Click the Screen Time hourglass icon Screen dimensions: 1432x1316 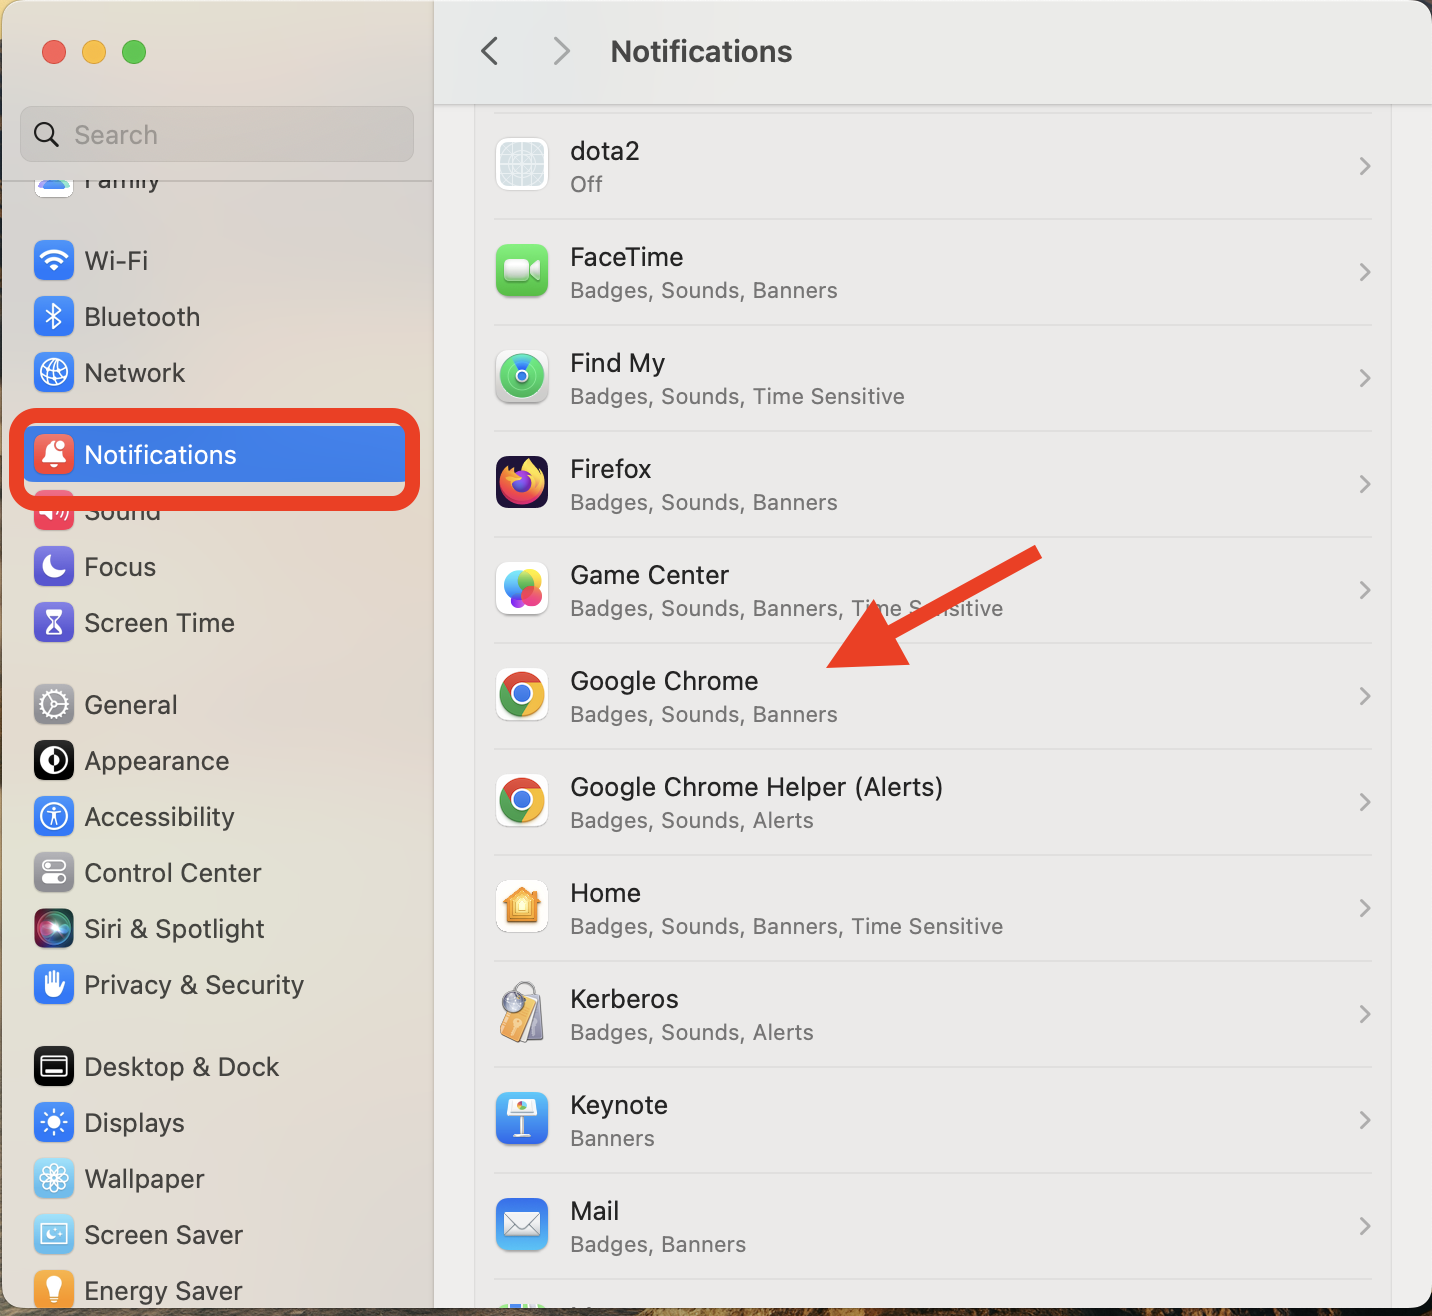(x=54, y=622)
